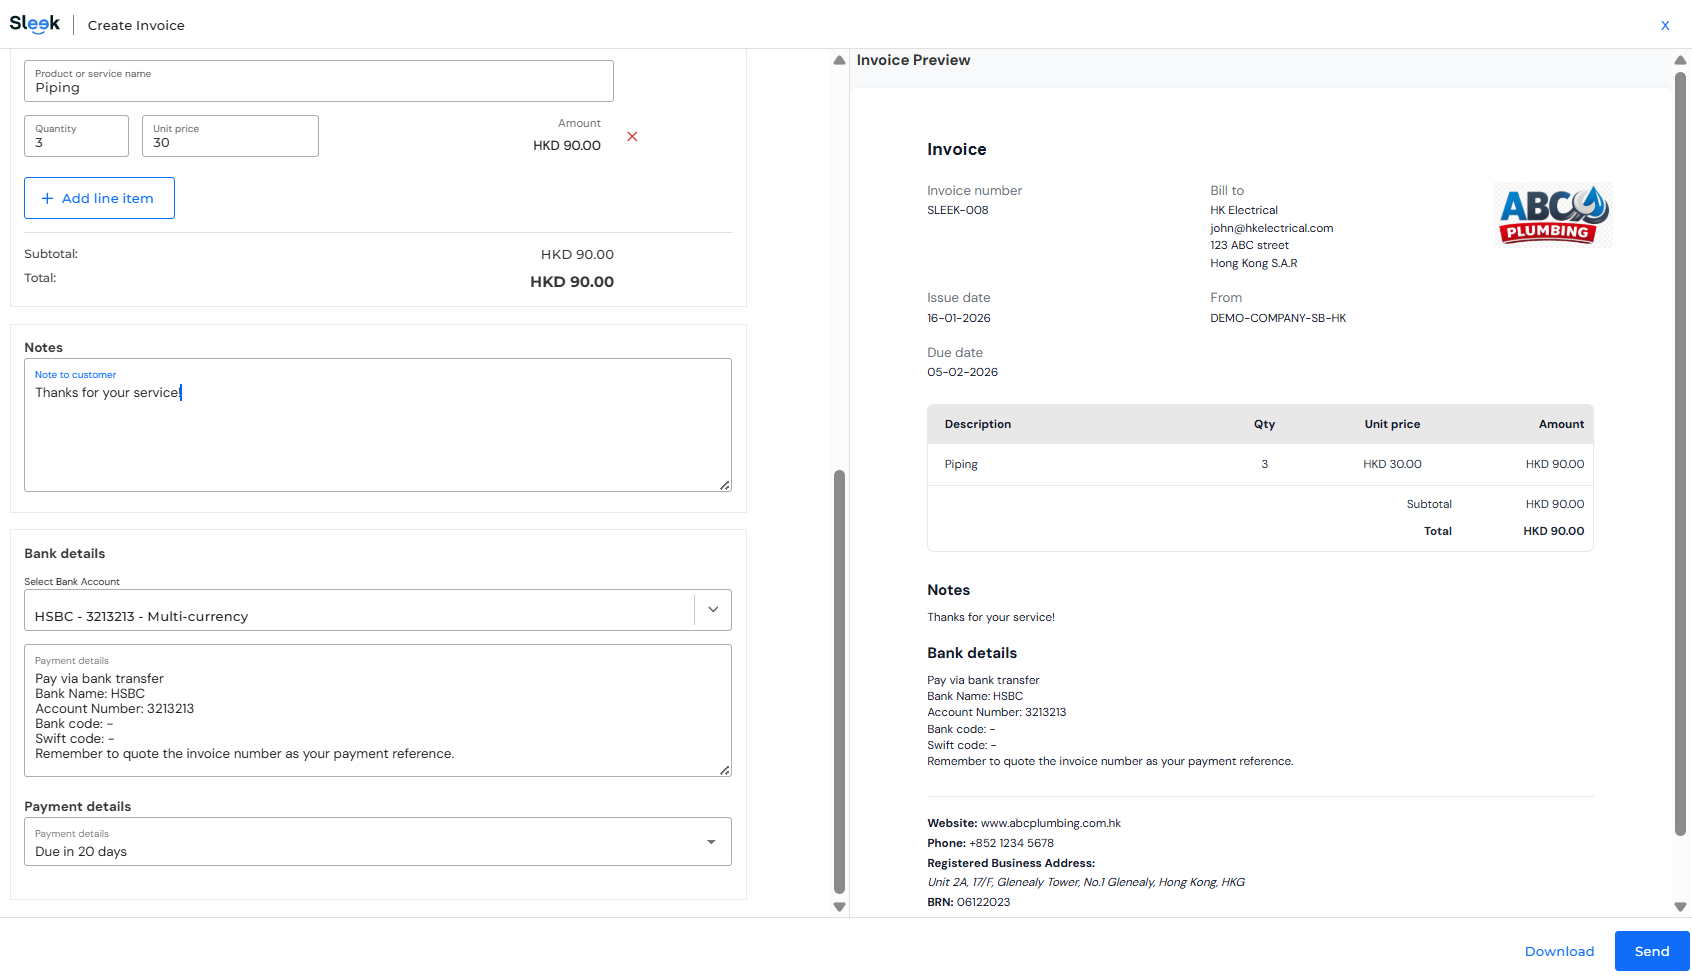Viewport: 1692px width, 977px height.
Task: Click the Note to customer text area
Action: point(378,425)
